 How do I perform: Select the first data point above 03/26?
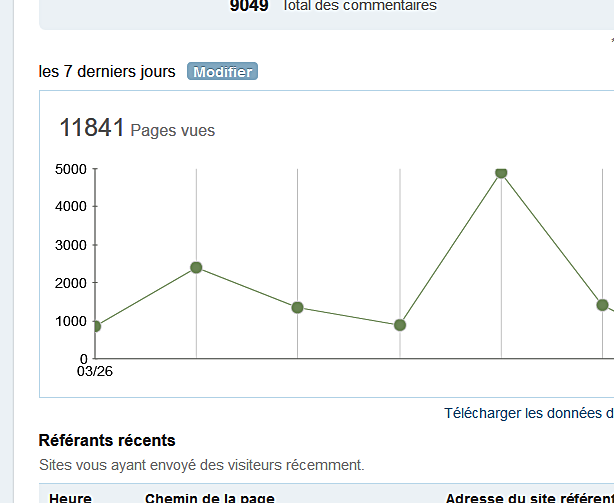pyautogui.click(x=95, y=326)
